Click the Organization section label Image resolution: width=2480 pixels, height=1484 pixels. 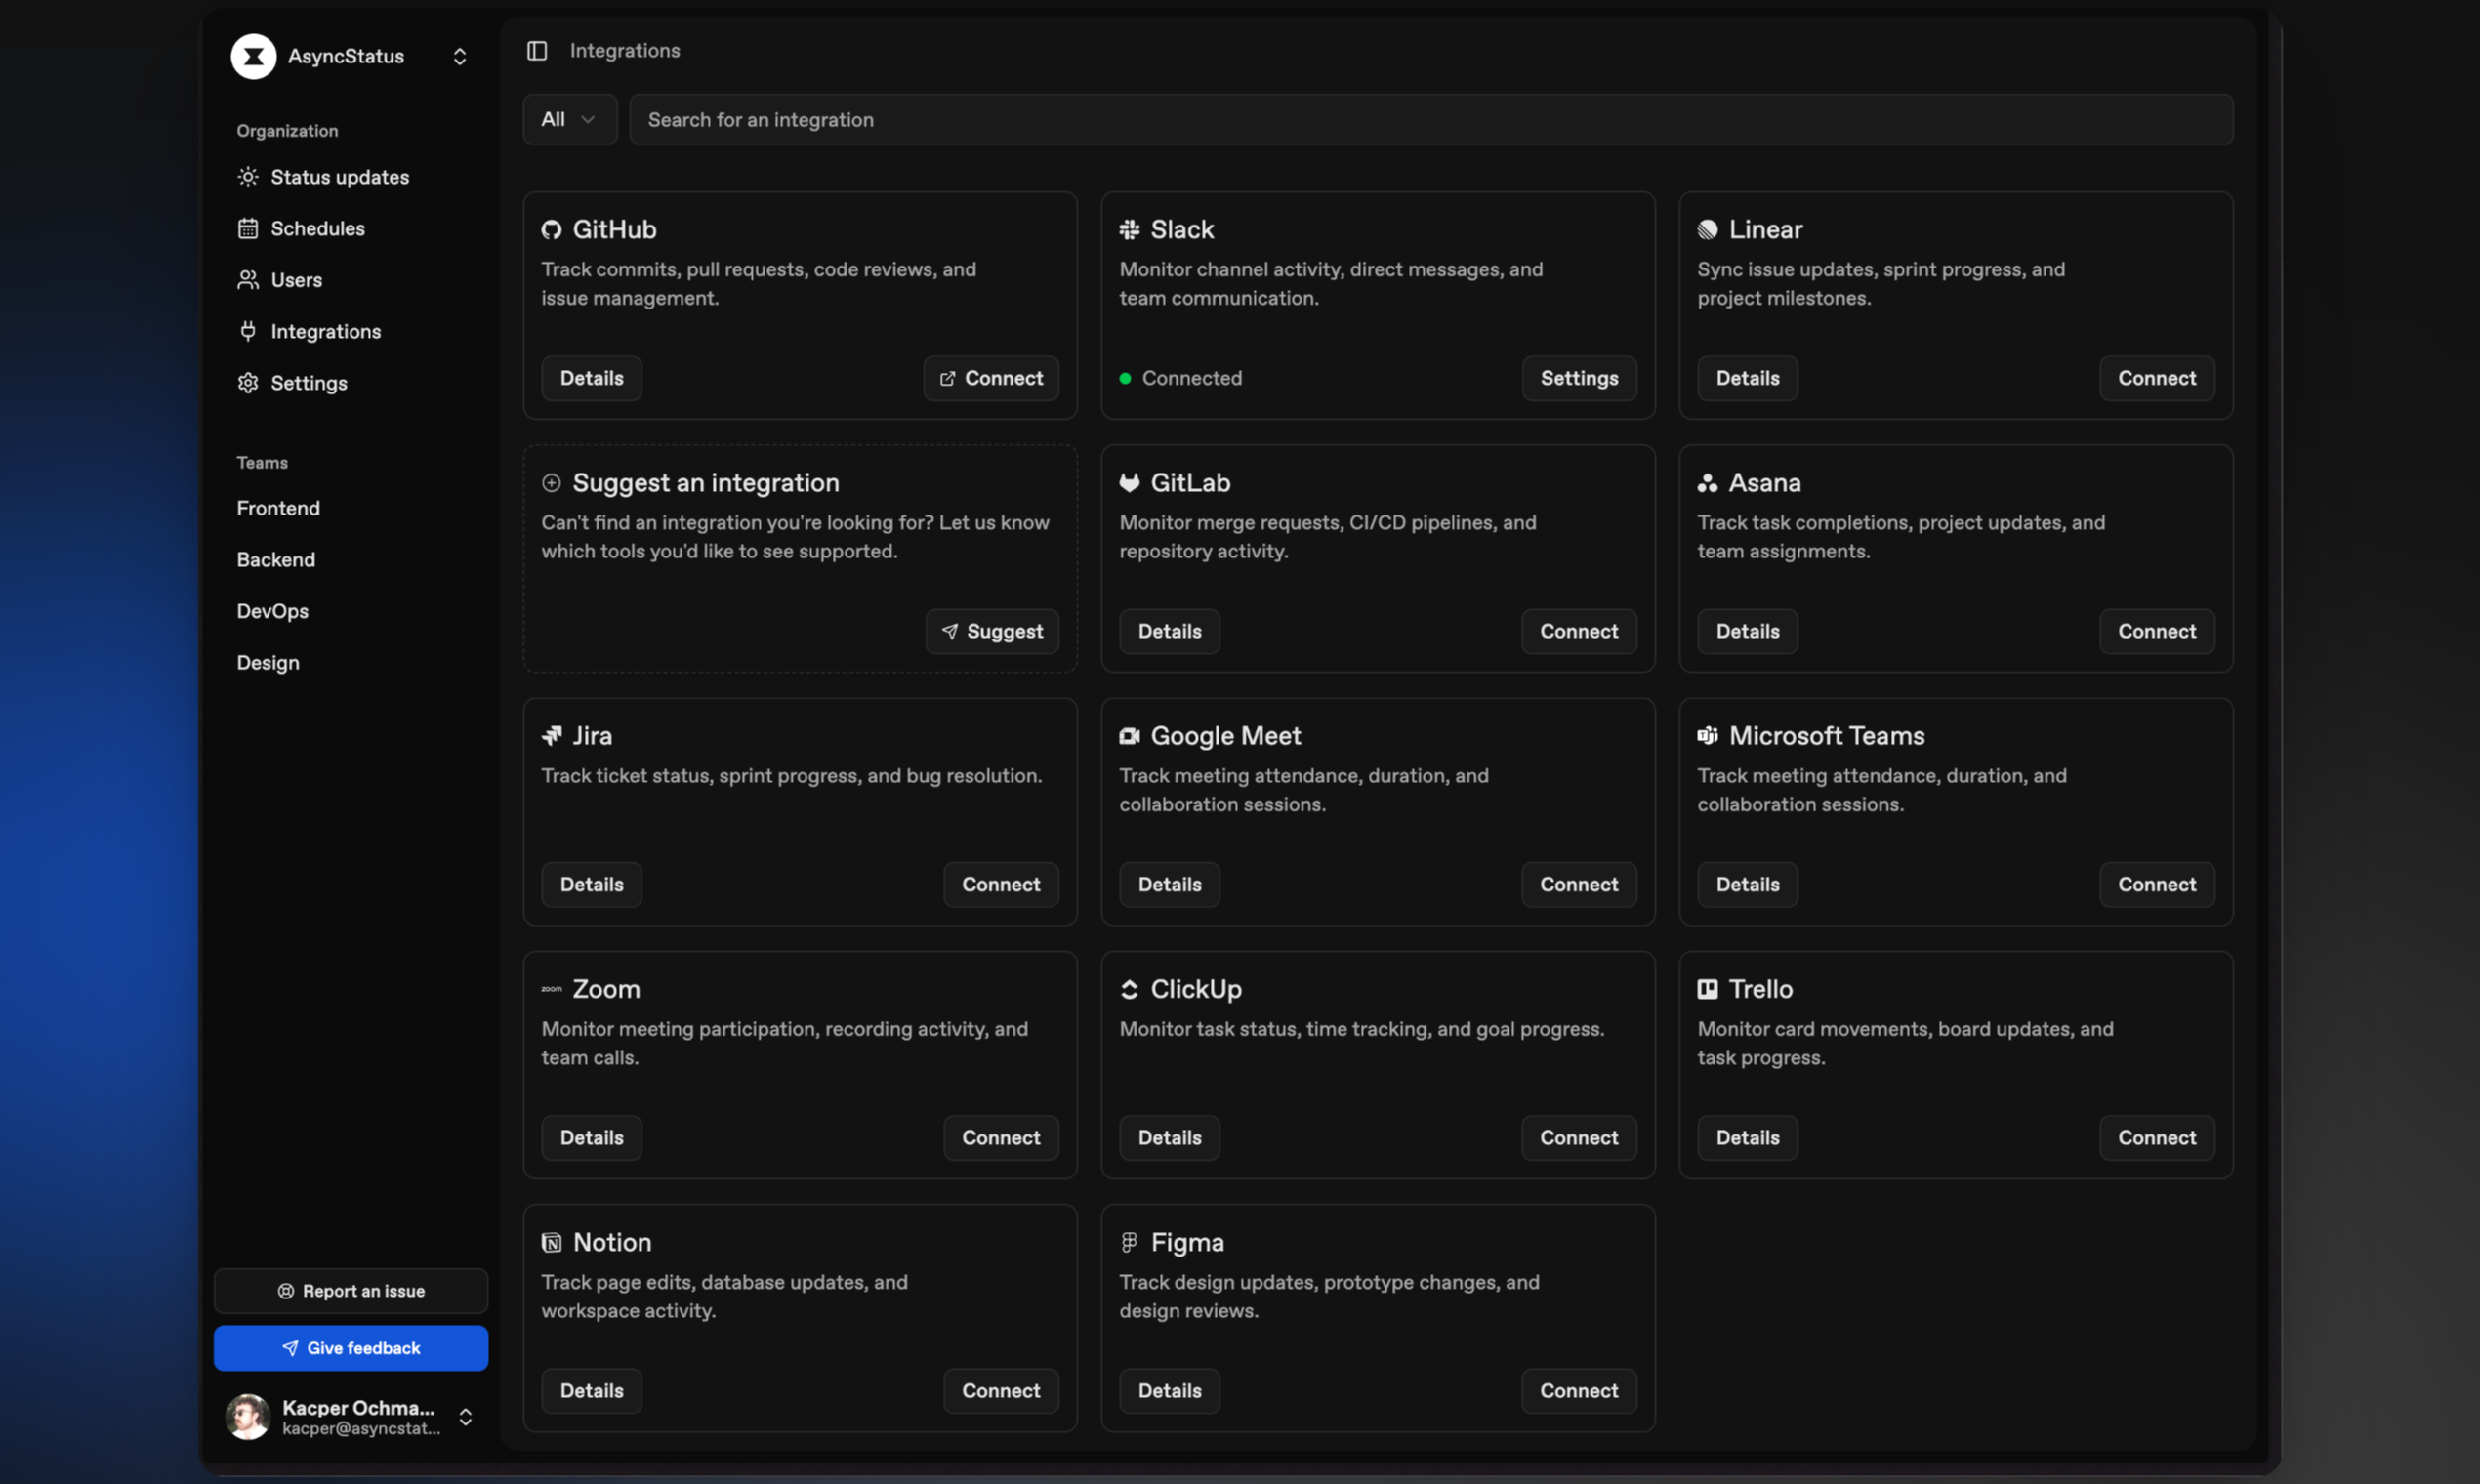click(x=287, y=131)
